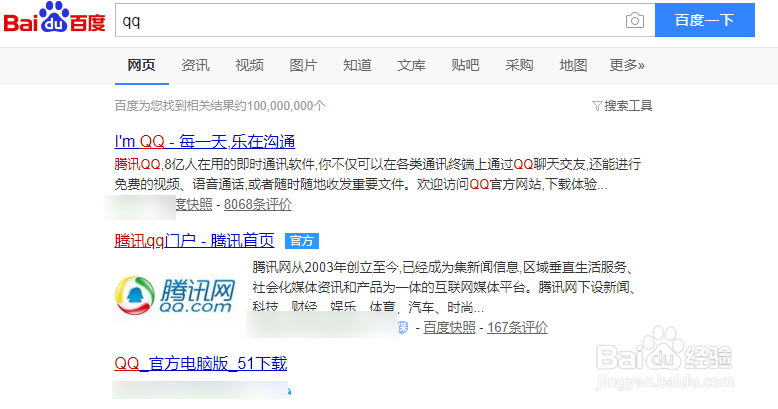The height and width of the screenshot is (409, 778).
Task: Click the 官方 badge
Action: click(302, 241)
